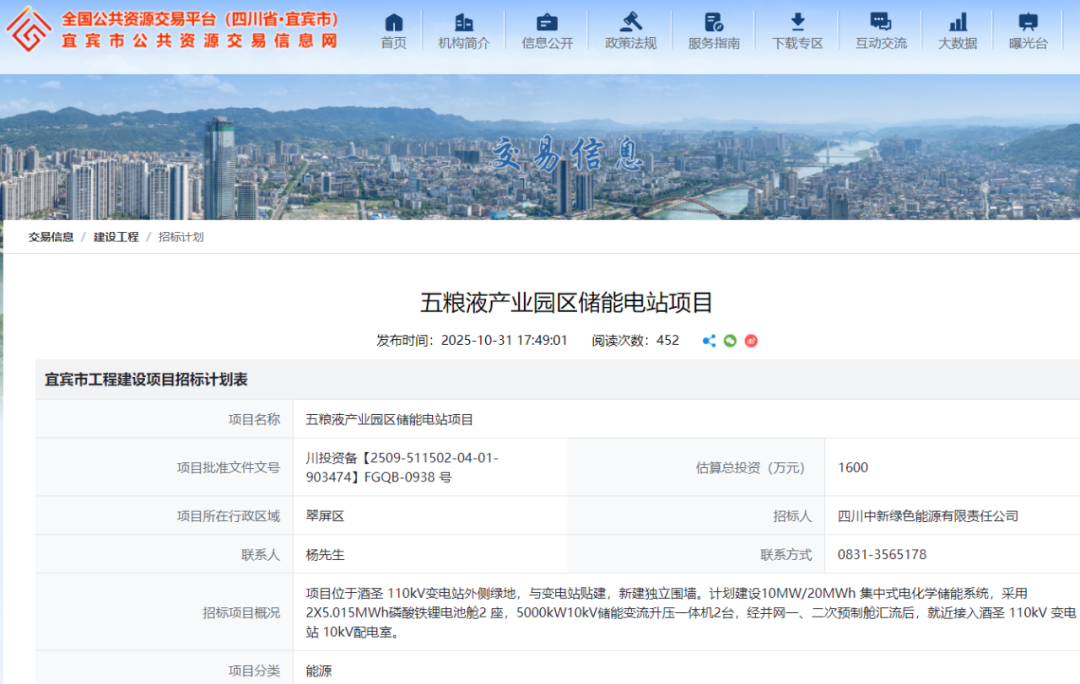Select 互动交流 chat bubble icon
Image resolution: width=1080 pixels, height=684 pixels.
point(880,22)
